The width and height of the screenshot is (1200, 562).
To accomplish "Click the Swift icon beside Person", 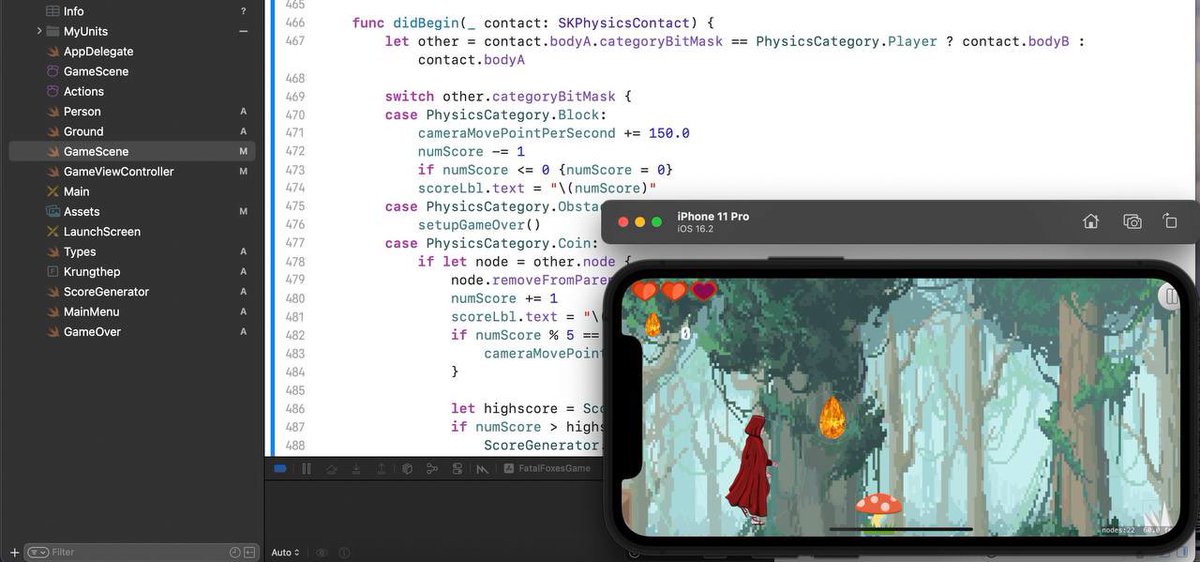I will tap(53, 111).
